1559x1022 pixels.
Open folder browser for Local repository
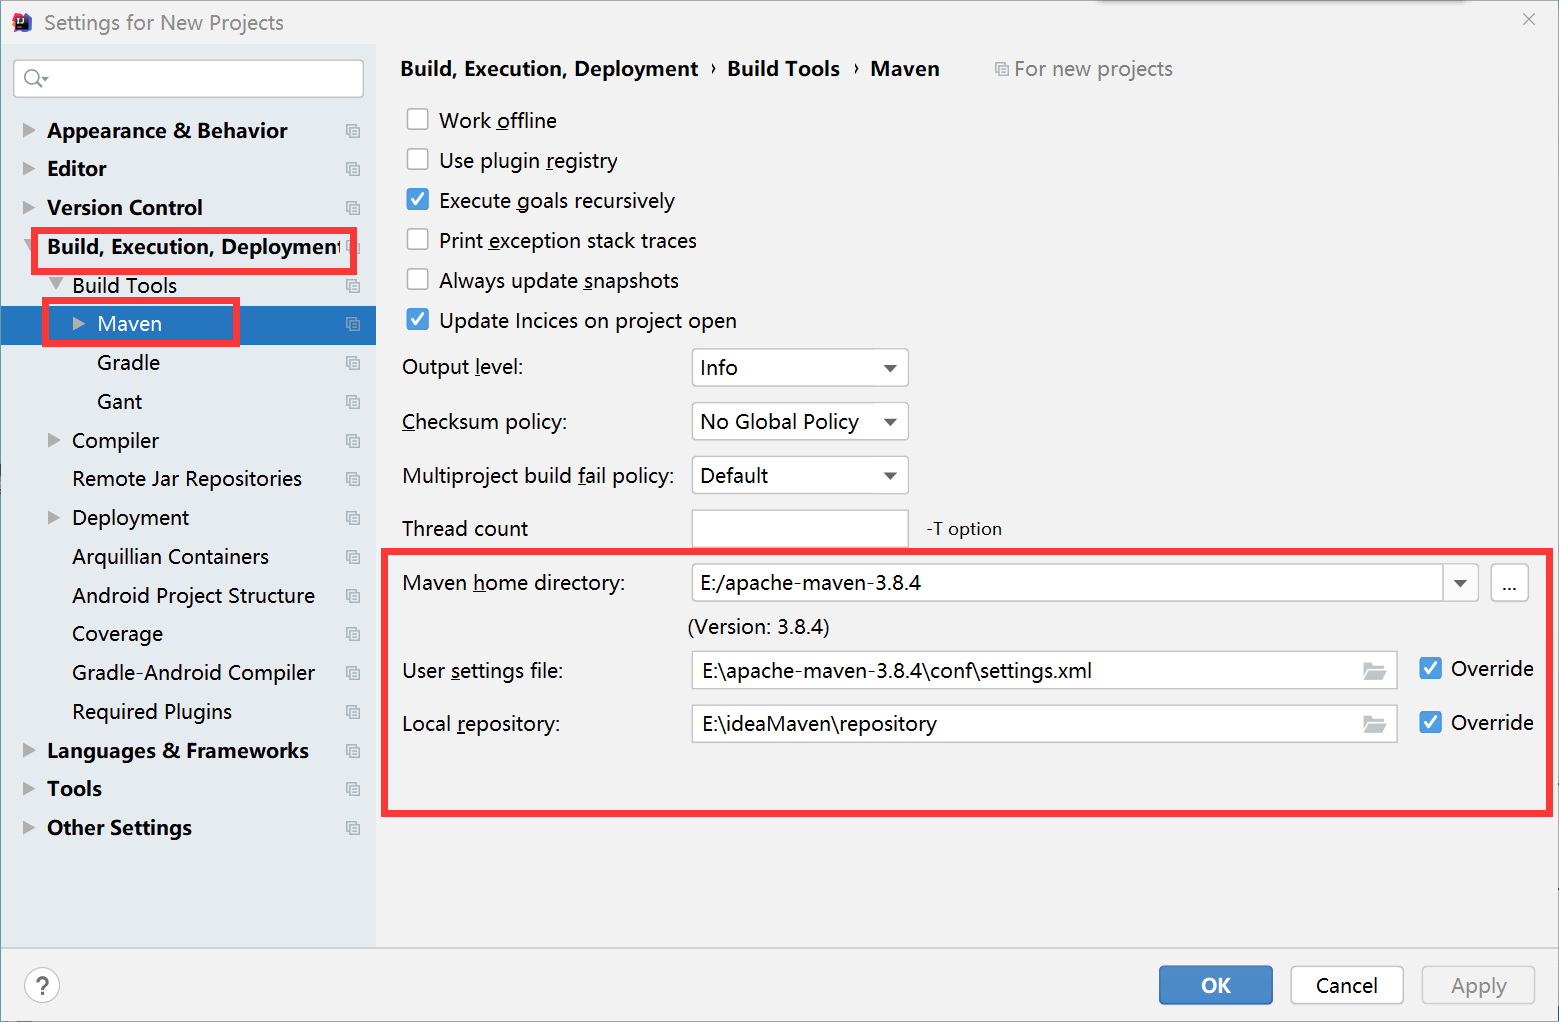[x=1375, y=724]
